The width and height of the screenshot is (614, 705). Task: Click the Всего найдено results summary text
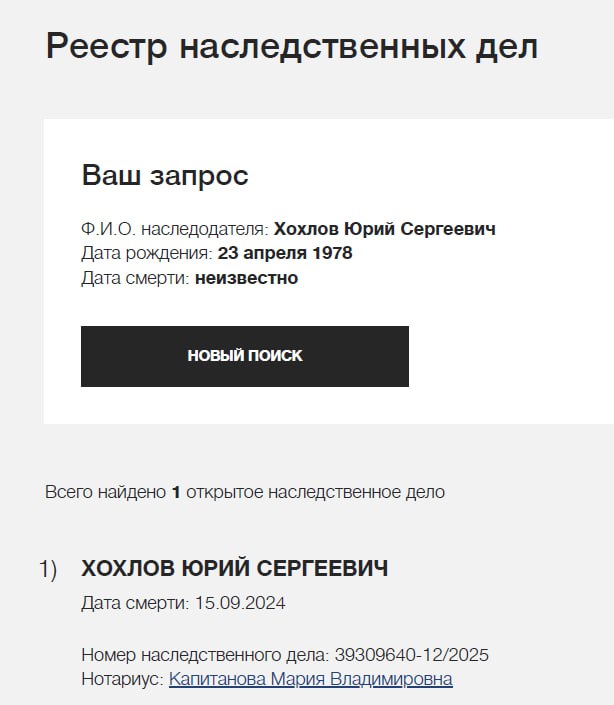[x=106, y=492]
